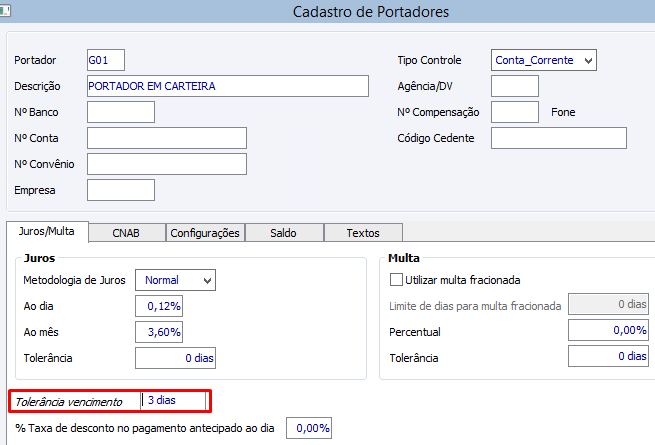
Task: Click the Nº Compensação field
Action: coord(515,112)
